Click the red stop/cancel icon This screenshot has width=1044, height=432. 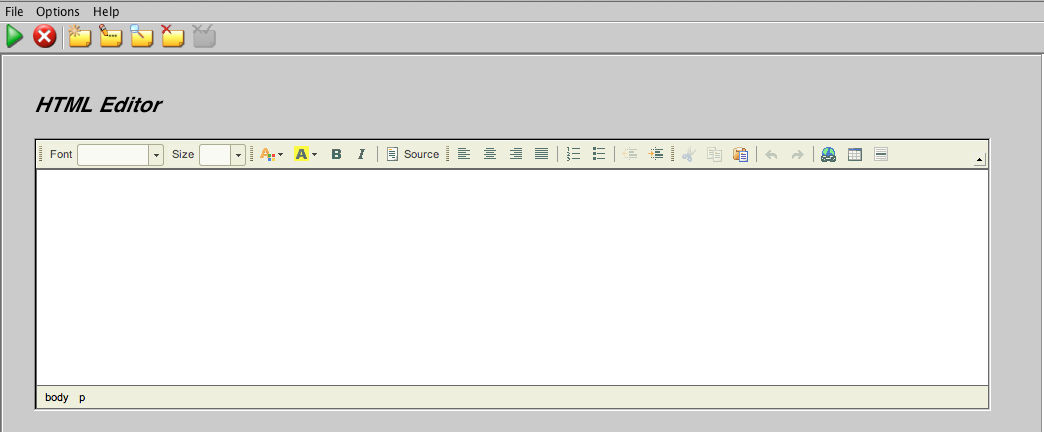coord(45,36)
